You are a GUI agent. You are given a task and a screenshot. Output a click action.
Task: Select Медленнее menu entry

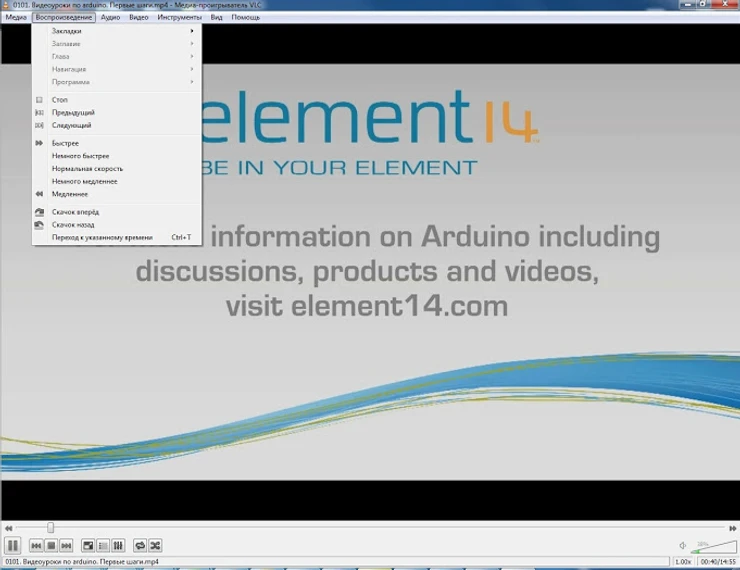click(117, 194)
